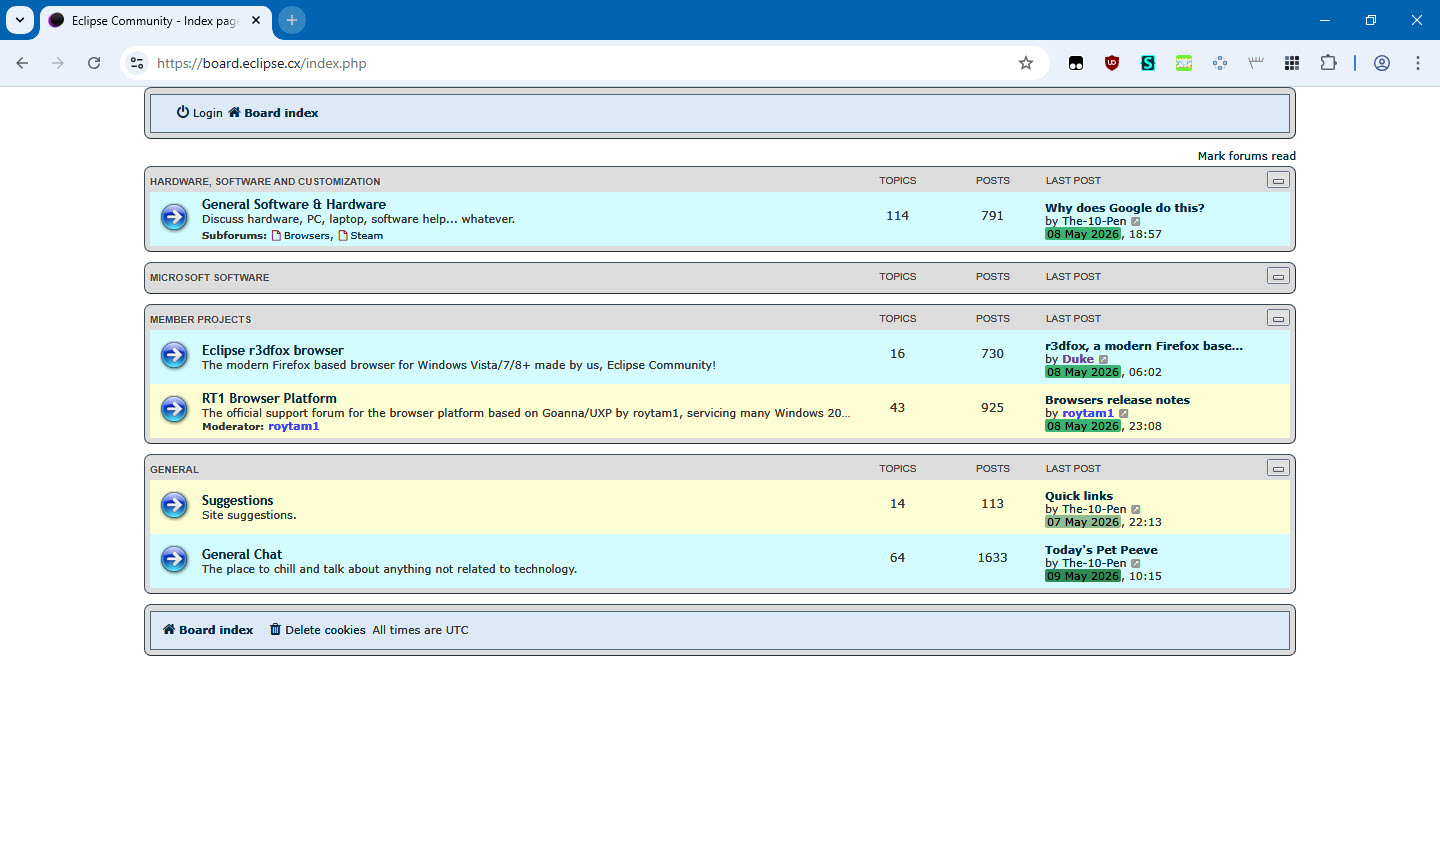The width and height of the screenshot is (1440, 860).
Task: Open the tab search dropdown arrow
Action: pos(20,20)
